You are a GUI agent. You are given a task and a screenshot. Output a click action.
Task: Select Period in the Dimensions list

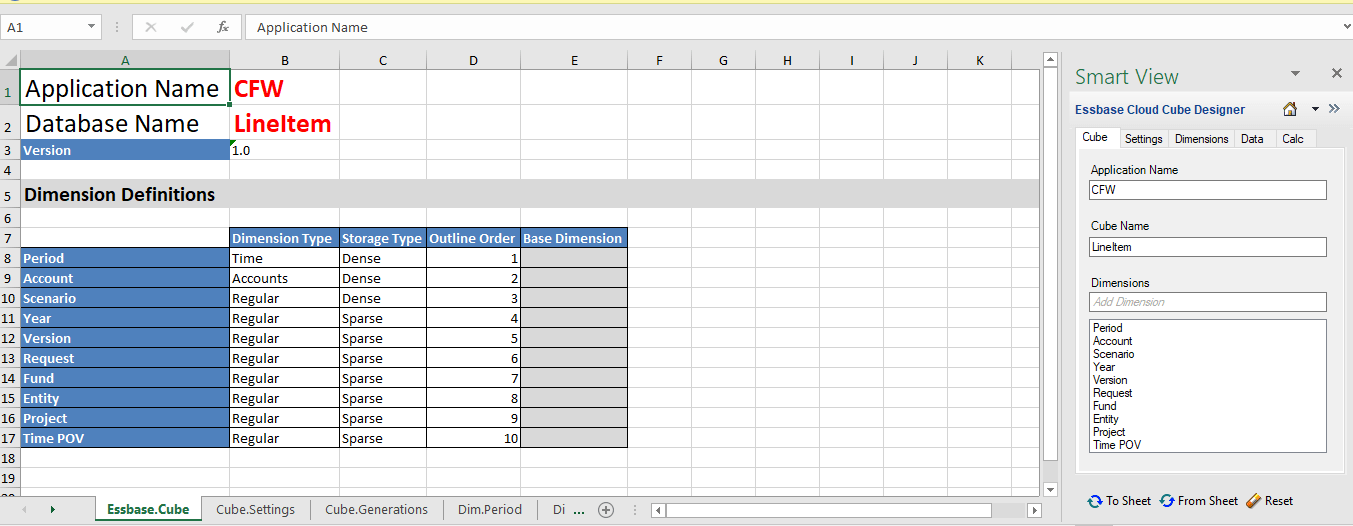pyautogui.click(x=1107, y=328)
